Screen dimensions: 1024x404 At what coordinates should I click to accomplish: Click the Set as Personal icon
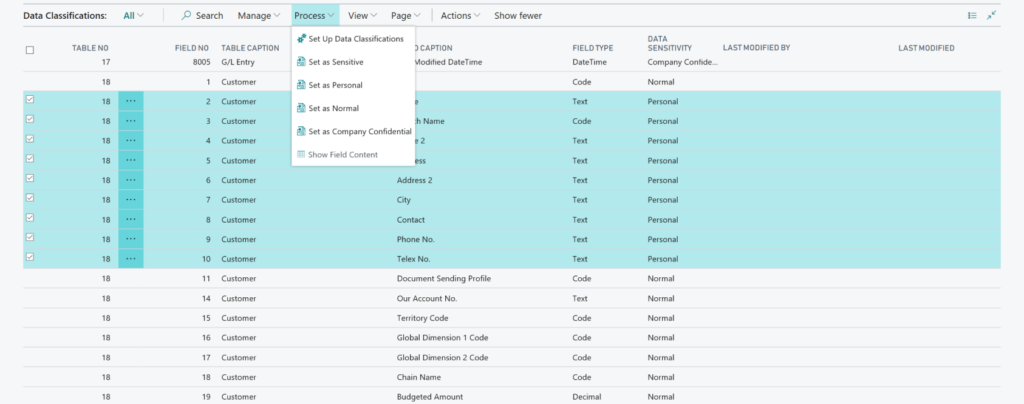pos(301,85)
